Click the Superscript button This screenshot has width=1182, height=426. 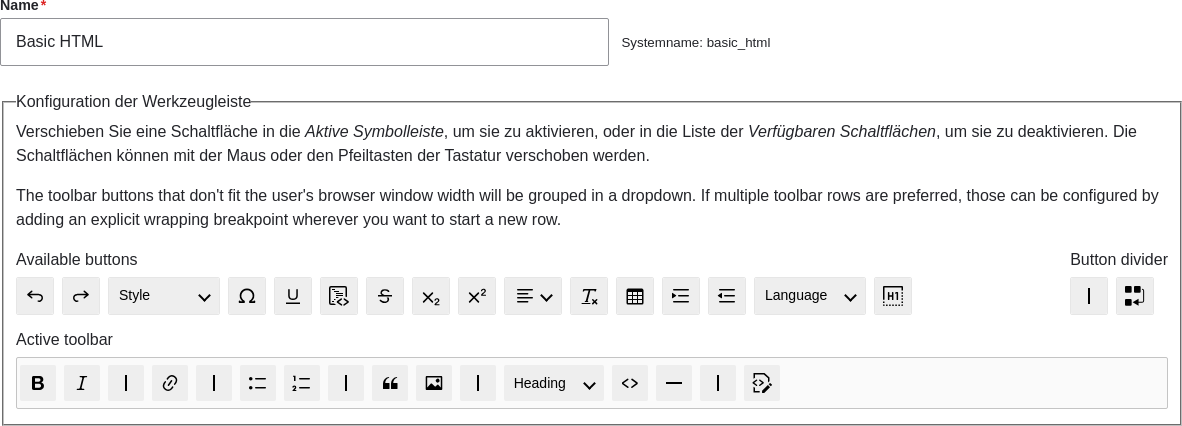(476, 296)
